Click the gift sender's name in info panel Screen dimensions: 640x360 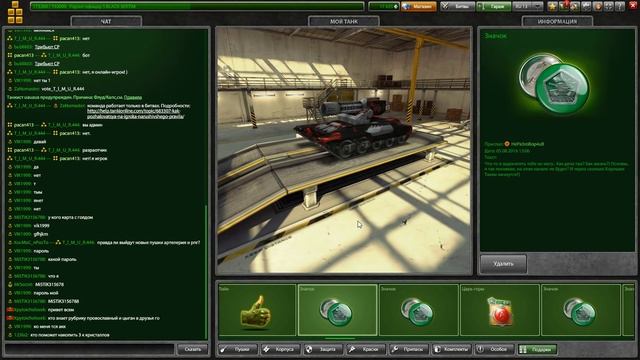pos(527,144)
